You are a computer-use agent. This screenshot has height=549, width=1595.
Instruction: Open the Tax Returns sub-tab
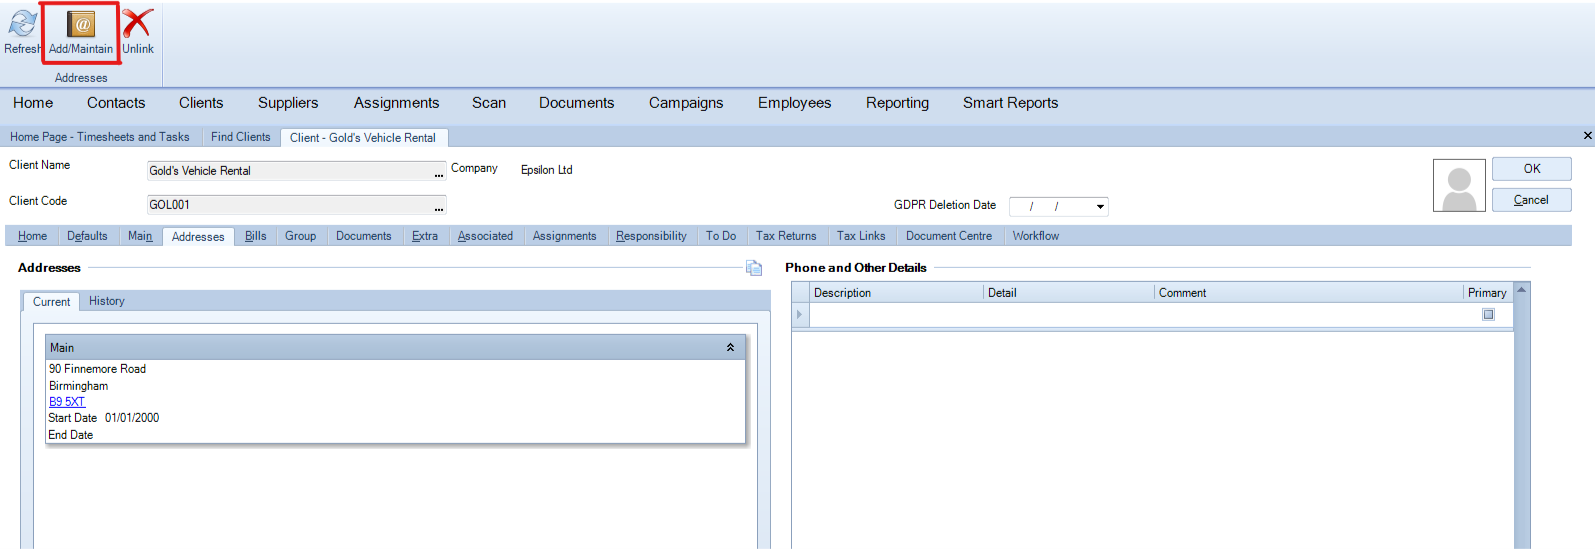point(786,236)
